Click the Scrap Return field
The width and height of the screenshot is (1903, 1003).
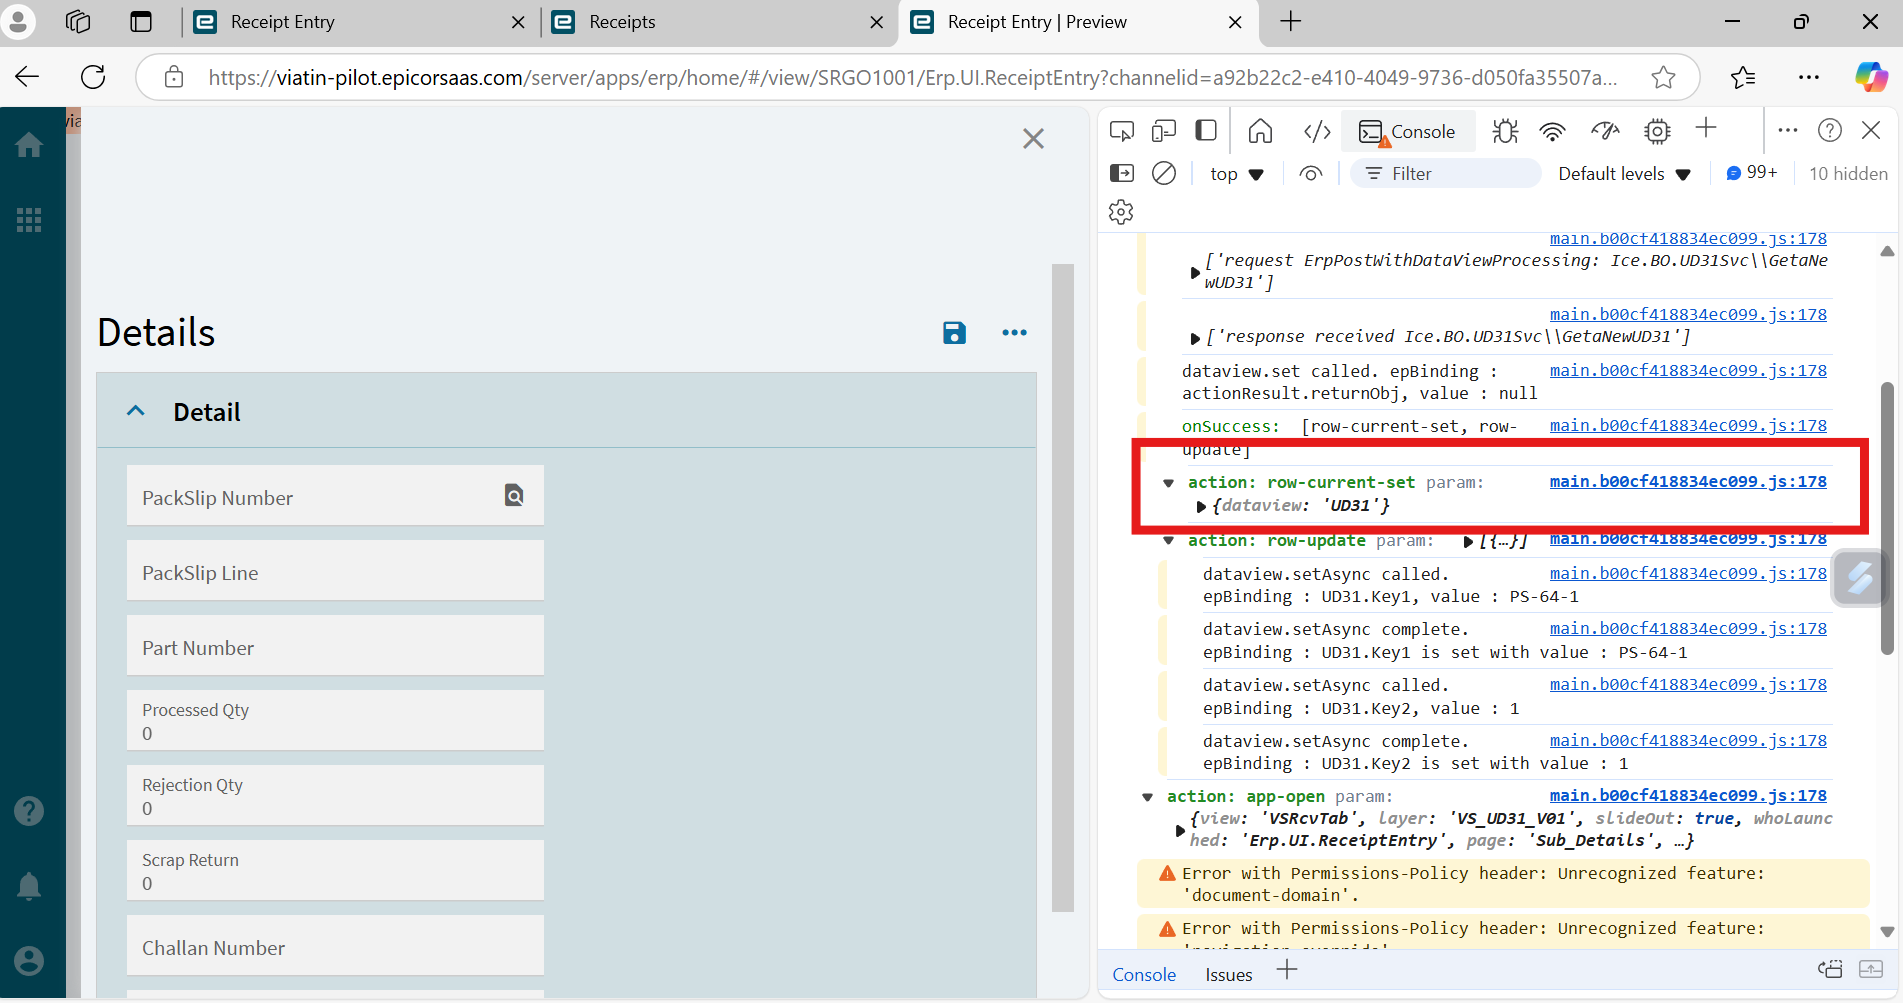coord(335,870)
